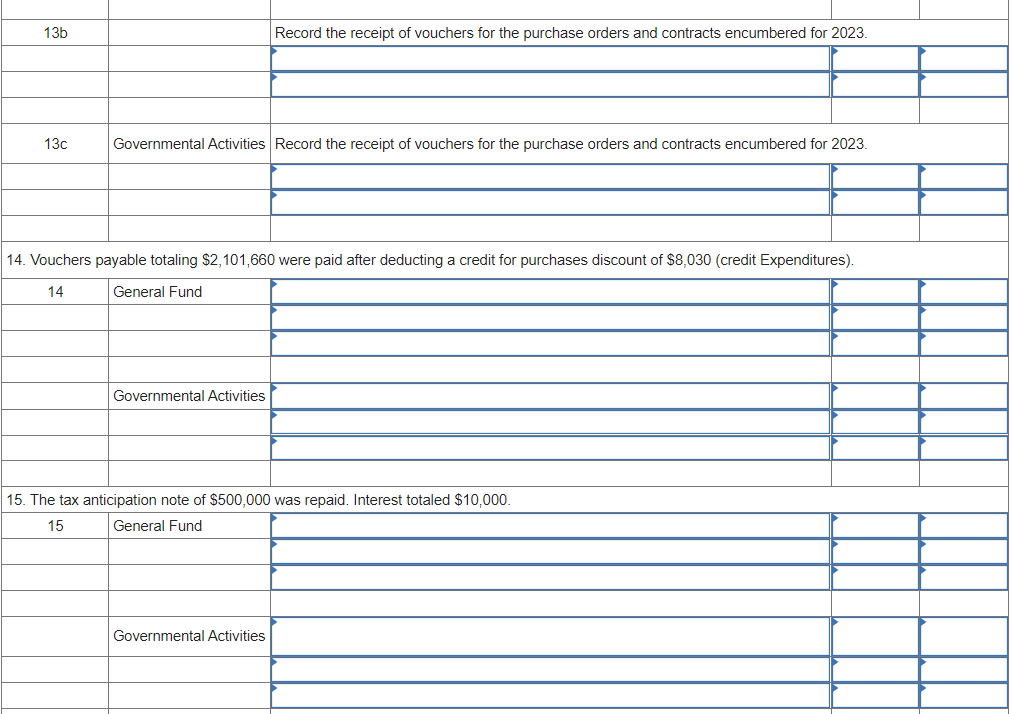This screenshot has height=714, width=1013.
Task: Open the first account dropdown for 14 General Fund
Action: coord(550,291)
